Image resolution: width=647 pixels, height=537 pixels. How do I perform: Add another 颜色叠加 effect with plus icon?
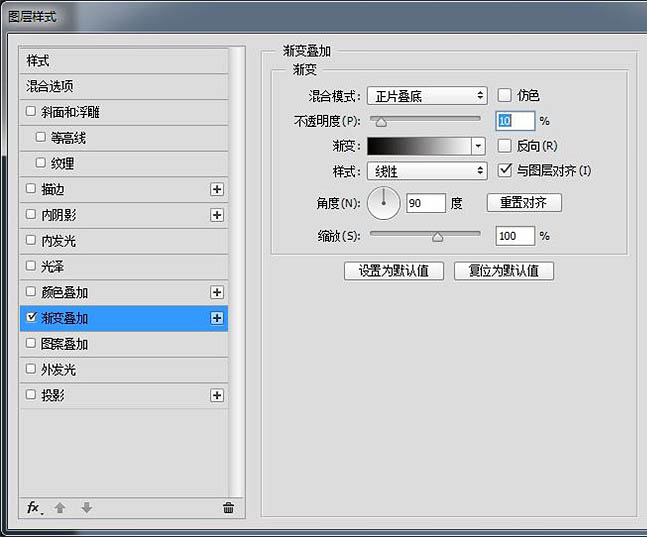[x=216, y=292]
